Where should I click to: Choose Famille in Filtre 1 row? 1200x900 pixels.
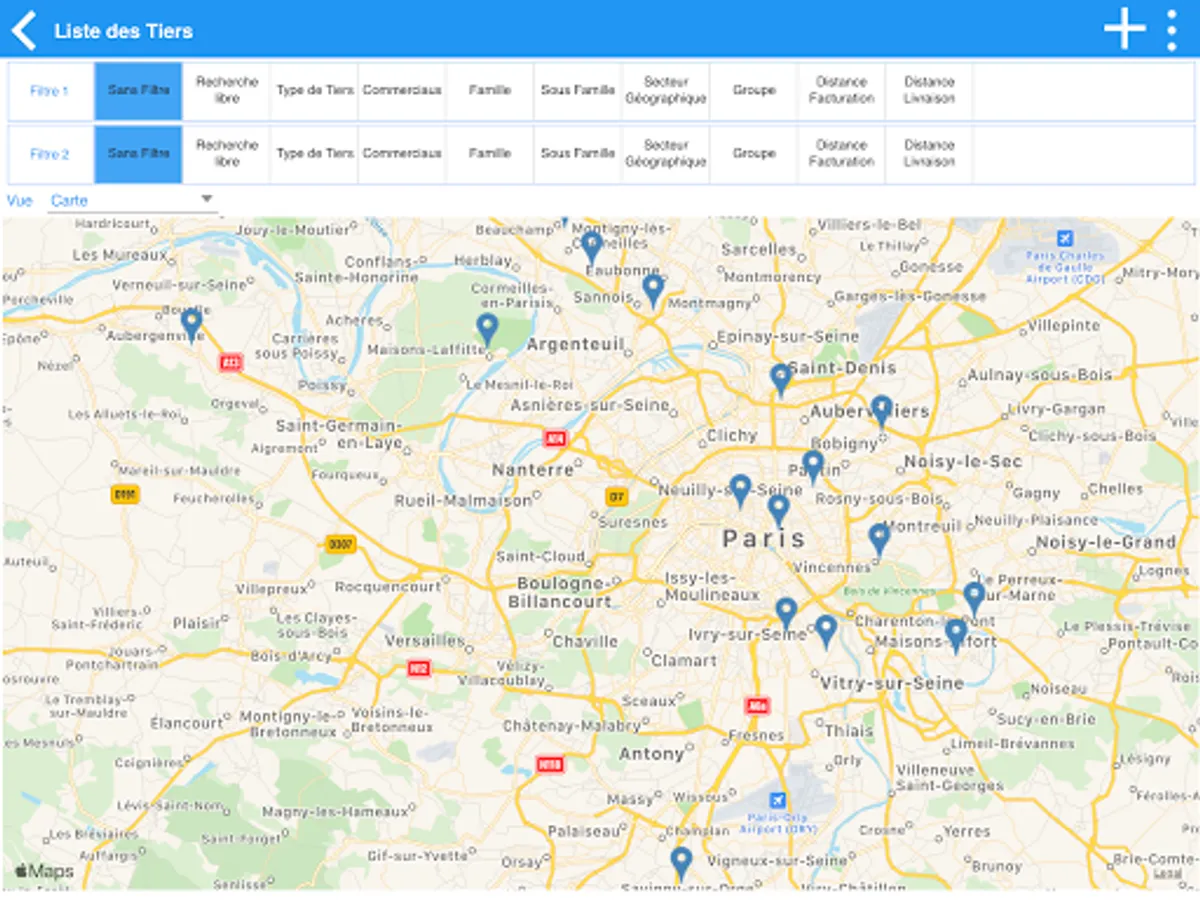pos(490,91)
